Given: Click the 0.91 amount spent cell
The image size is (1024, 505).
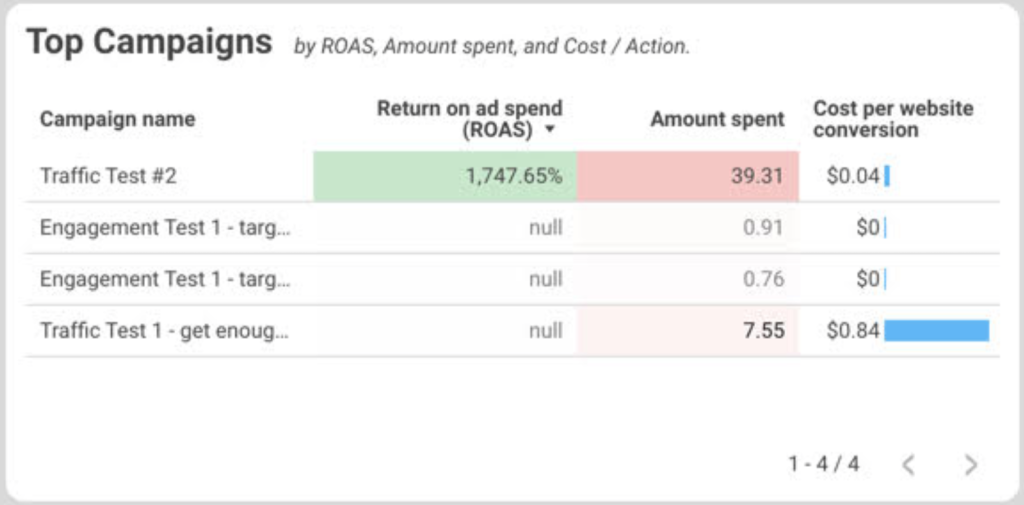Looking at the screenshot, I should tap(763, 228).
